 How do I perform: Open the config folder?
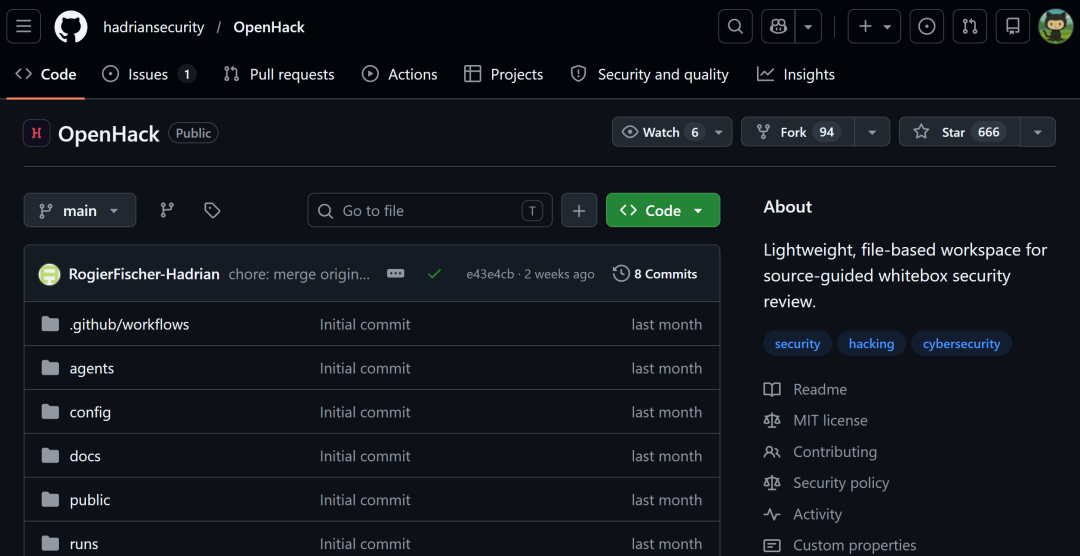pos(90,413)
